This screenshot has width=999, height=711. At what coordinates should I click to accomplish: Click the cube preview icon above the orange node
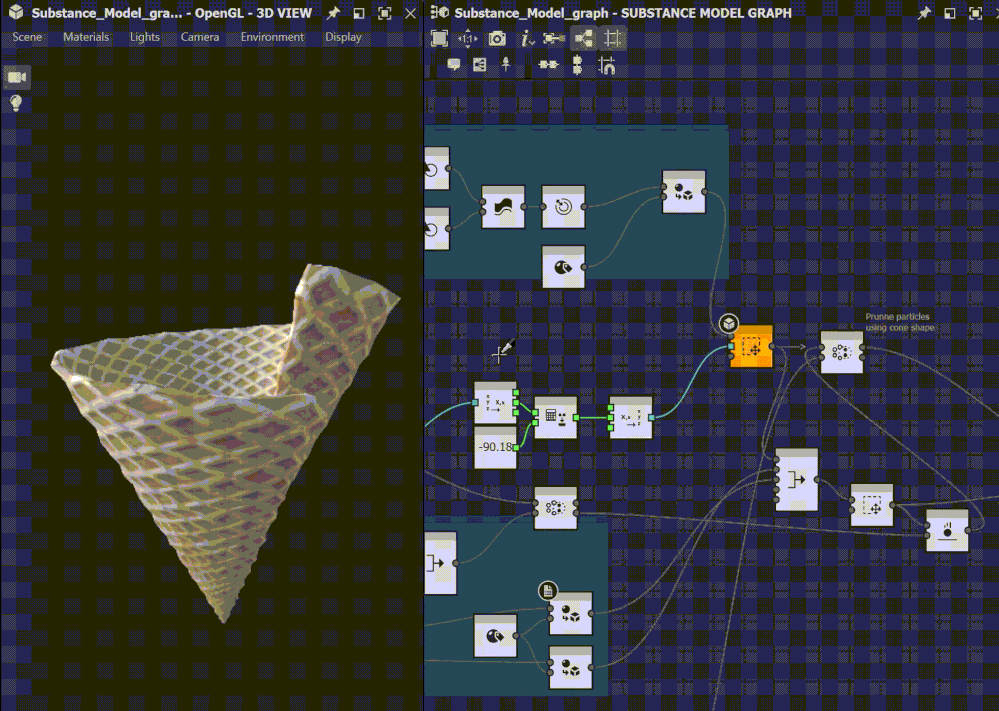[x=729, y=323]
